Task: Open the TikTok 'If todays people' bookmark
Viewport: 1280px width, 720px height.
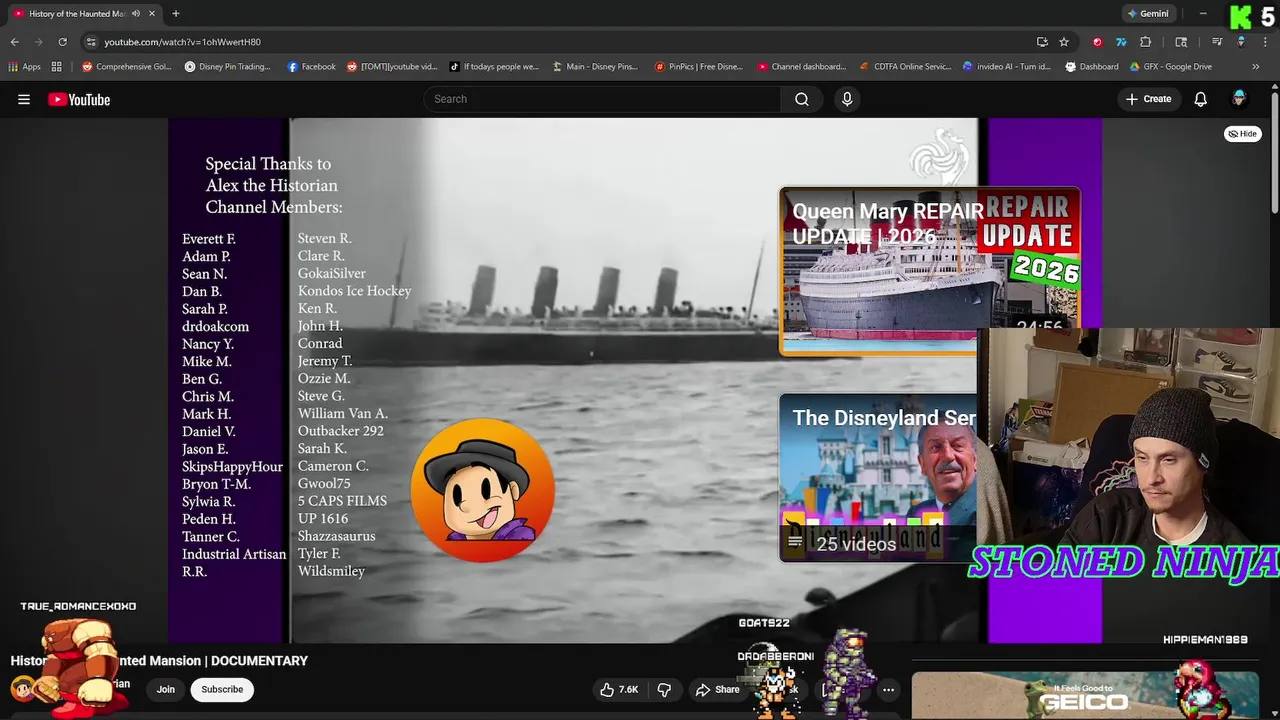Action: [494, 67]
